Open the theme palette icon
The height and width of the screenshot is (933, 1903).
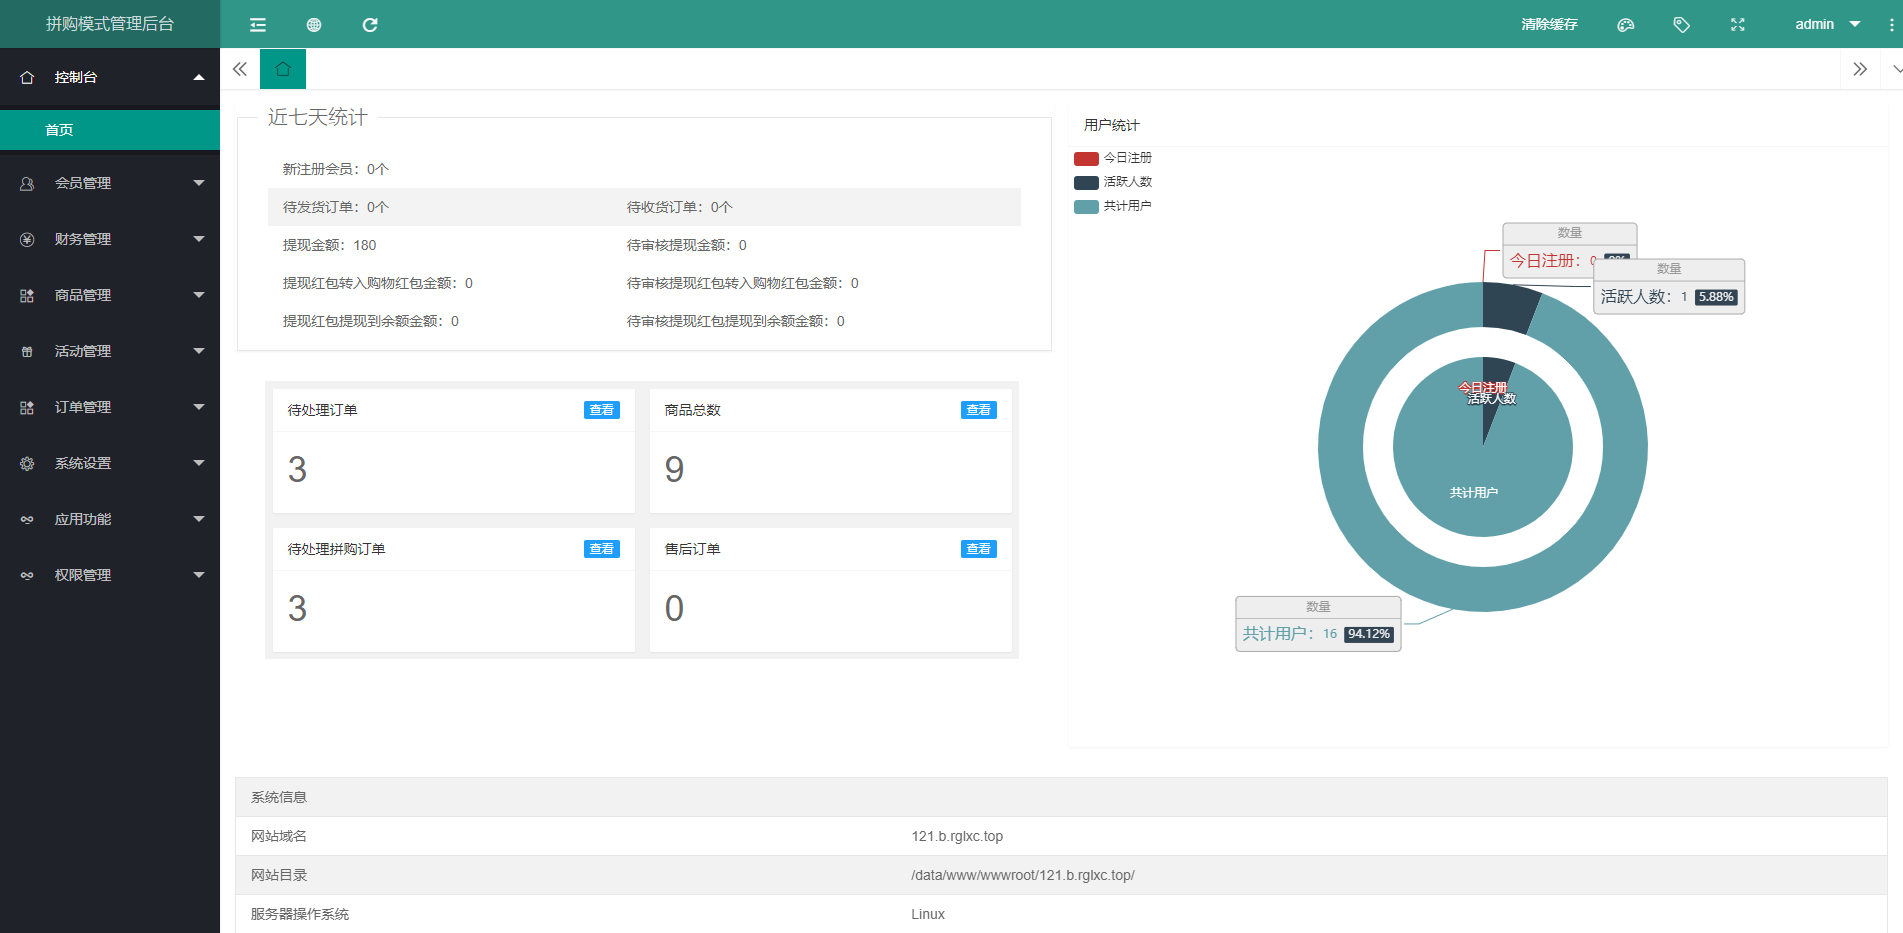[x=1626, y=25]
